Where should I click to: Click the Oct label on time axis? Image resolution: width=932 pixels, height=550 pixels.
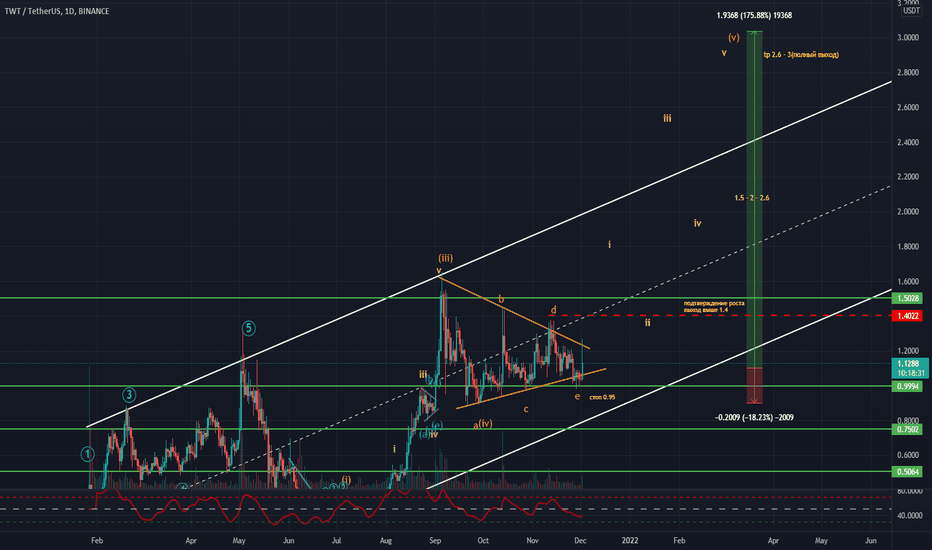coord(483,540)
